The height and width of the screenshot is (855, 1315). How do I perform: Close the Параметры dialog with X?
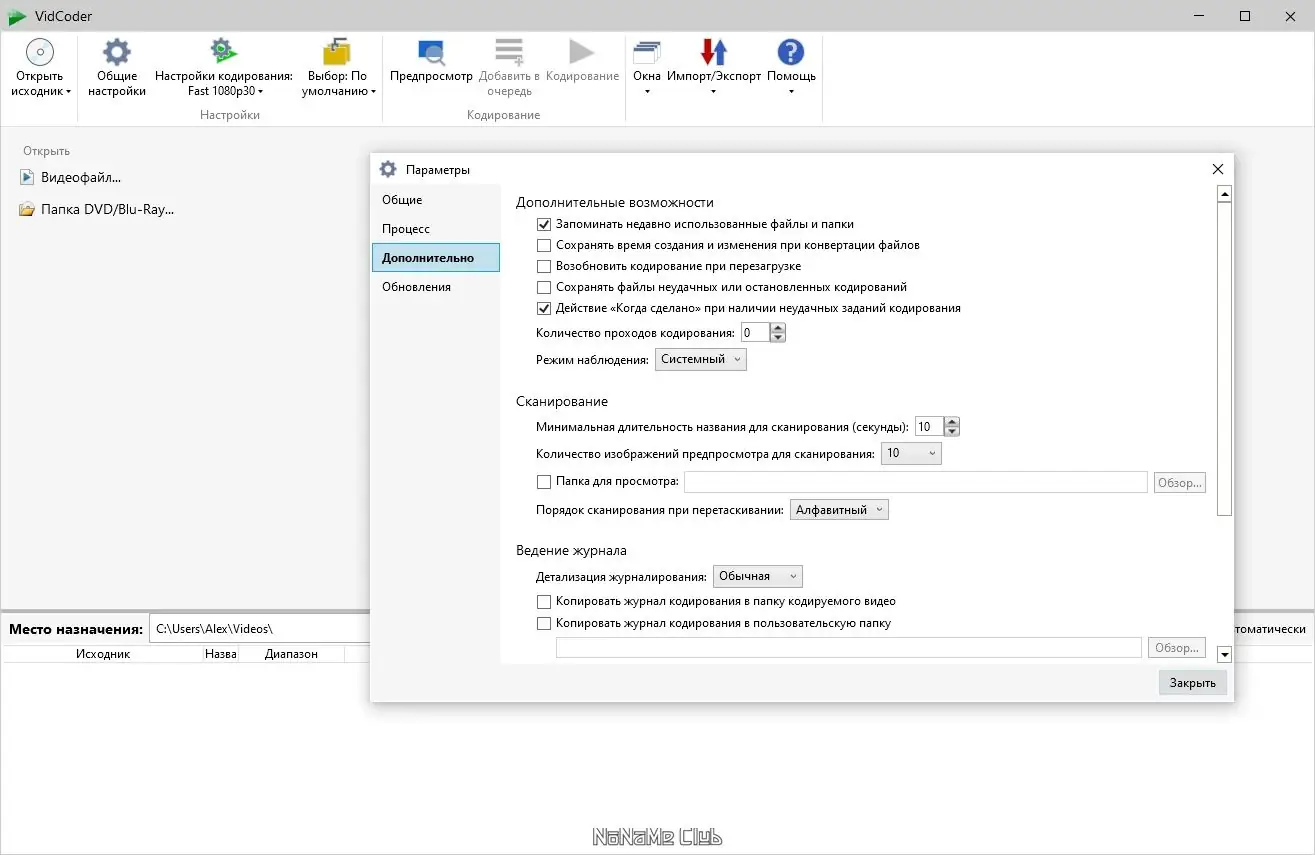coord(1217,169)
